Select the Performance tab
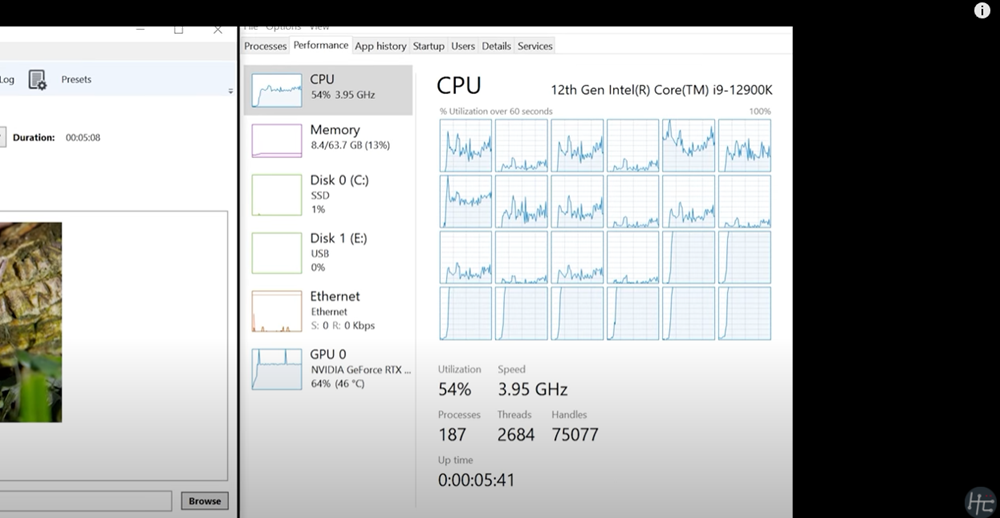The image size is (1000, 518). point(321,45)
